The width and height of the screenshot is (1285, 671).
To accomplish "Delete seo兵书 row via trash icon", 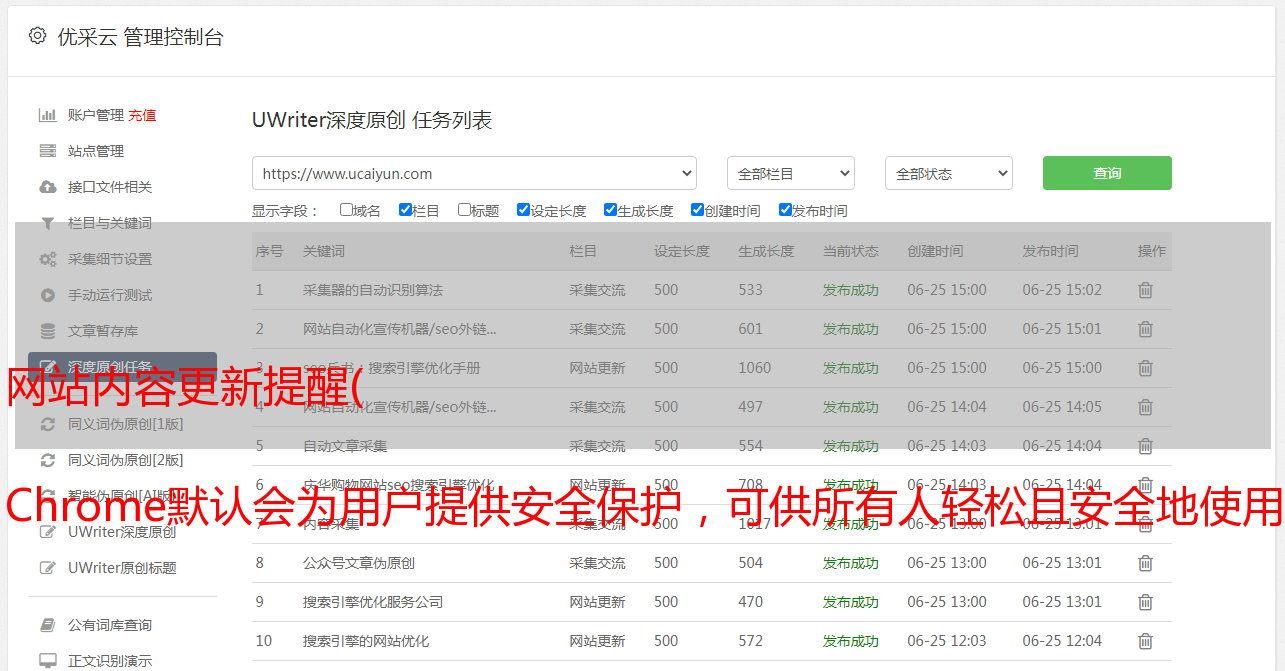I will pos(1145,368).
